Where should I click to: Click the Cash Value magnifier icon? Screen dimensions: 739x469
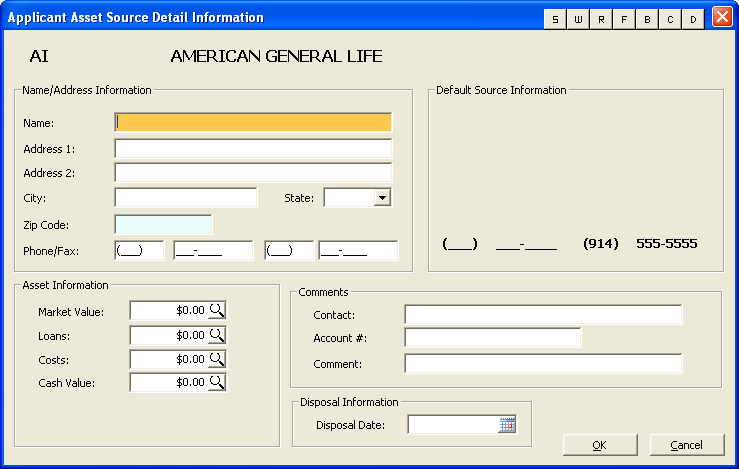(x=217, y=382)
